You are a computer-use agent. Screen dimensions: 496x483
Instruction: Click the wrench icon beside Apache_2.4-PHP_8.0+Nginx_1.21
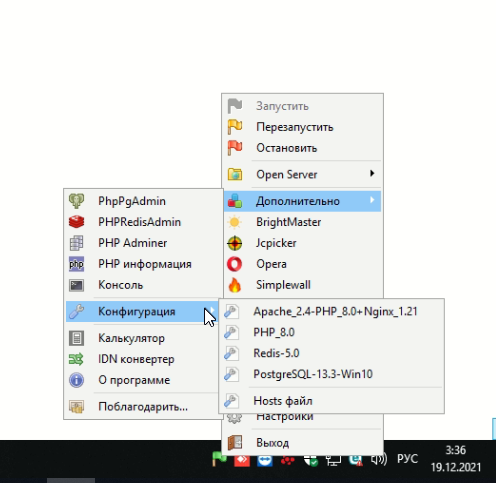point(231,311)
